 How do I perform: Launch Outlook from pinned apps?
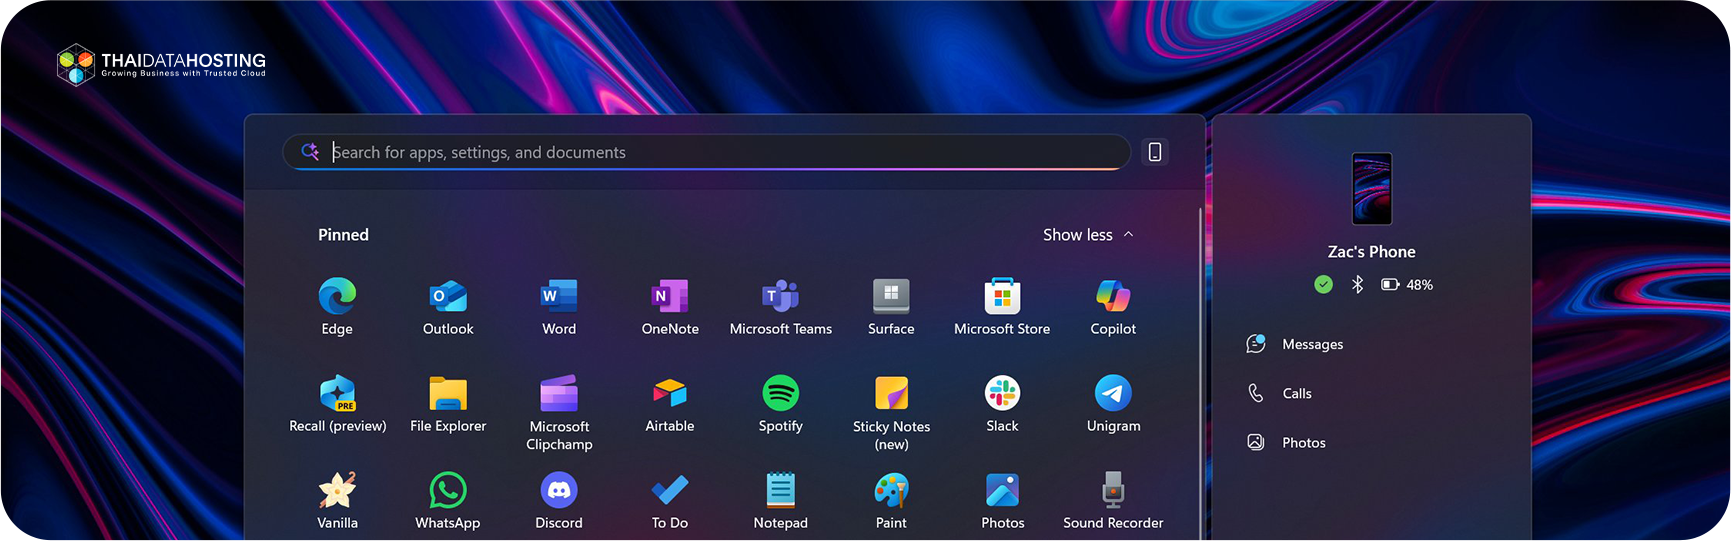coord(448,307)
